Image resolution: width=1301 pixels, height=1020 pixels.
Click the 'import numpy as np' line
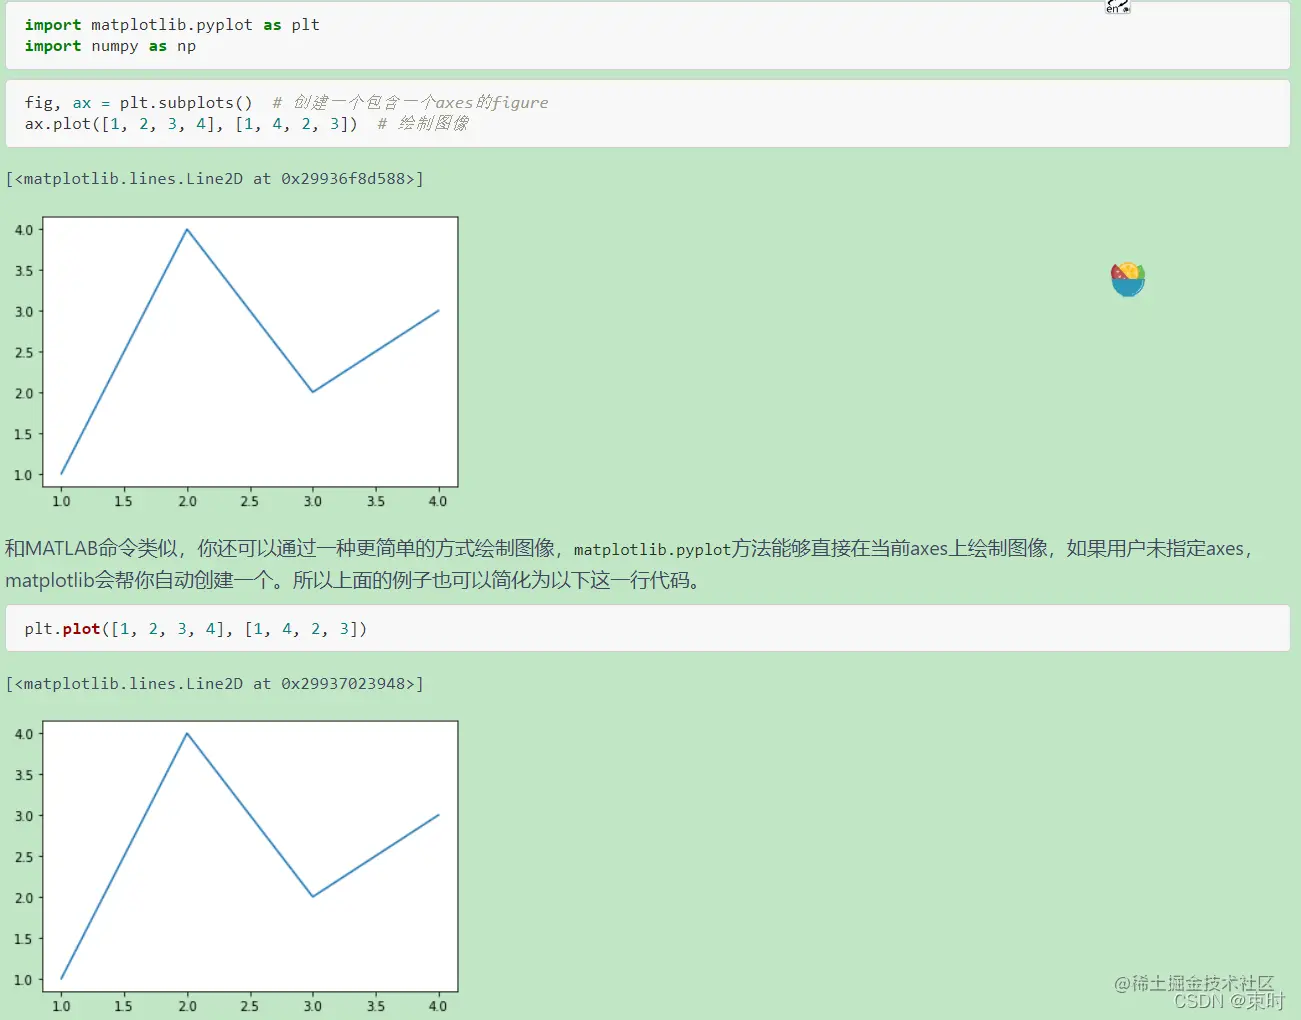(x=110, y=46)
